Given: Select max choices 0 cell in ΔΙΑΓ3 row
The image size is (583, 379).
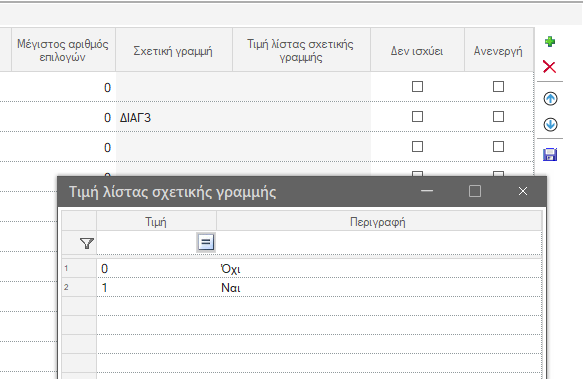Looking at the screenshot, I should (63, 118).
